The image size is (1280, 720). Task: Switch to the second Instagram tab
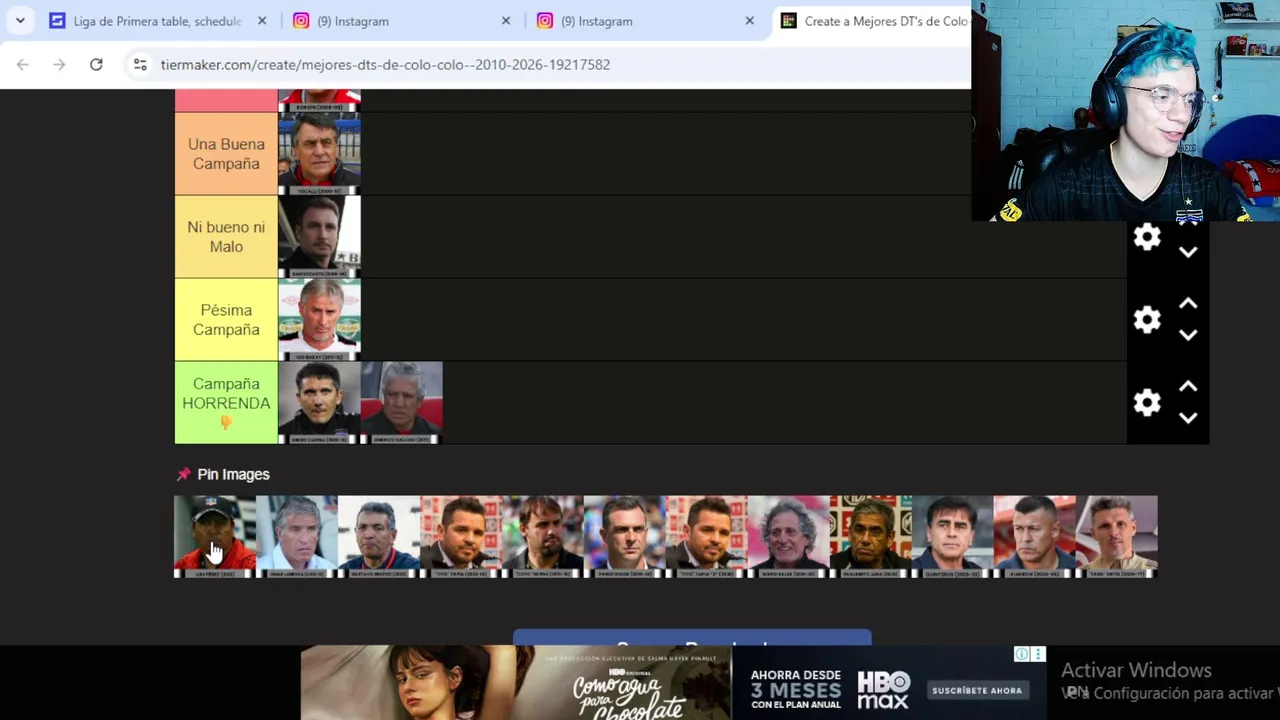[646, 21]
